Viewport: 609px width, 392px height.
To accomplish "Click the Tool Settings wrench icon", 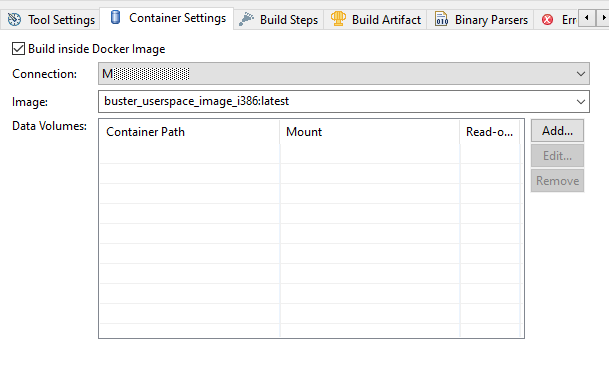I will (14, 19).
